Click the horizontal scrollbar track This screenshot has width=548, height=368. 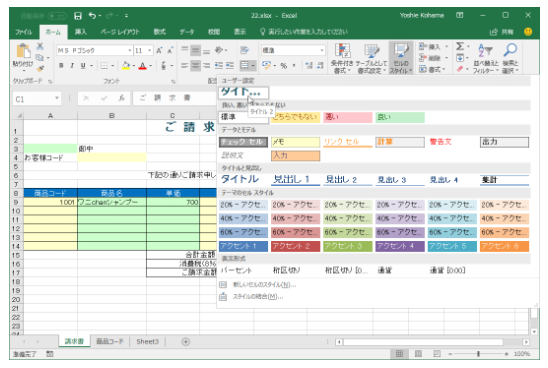423,342
